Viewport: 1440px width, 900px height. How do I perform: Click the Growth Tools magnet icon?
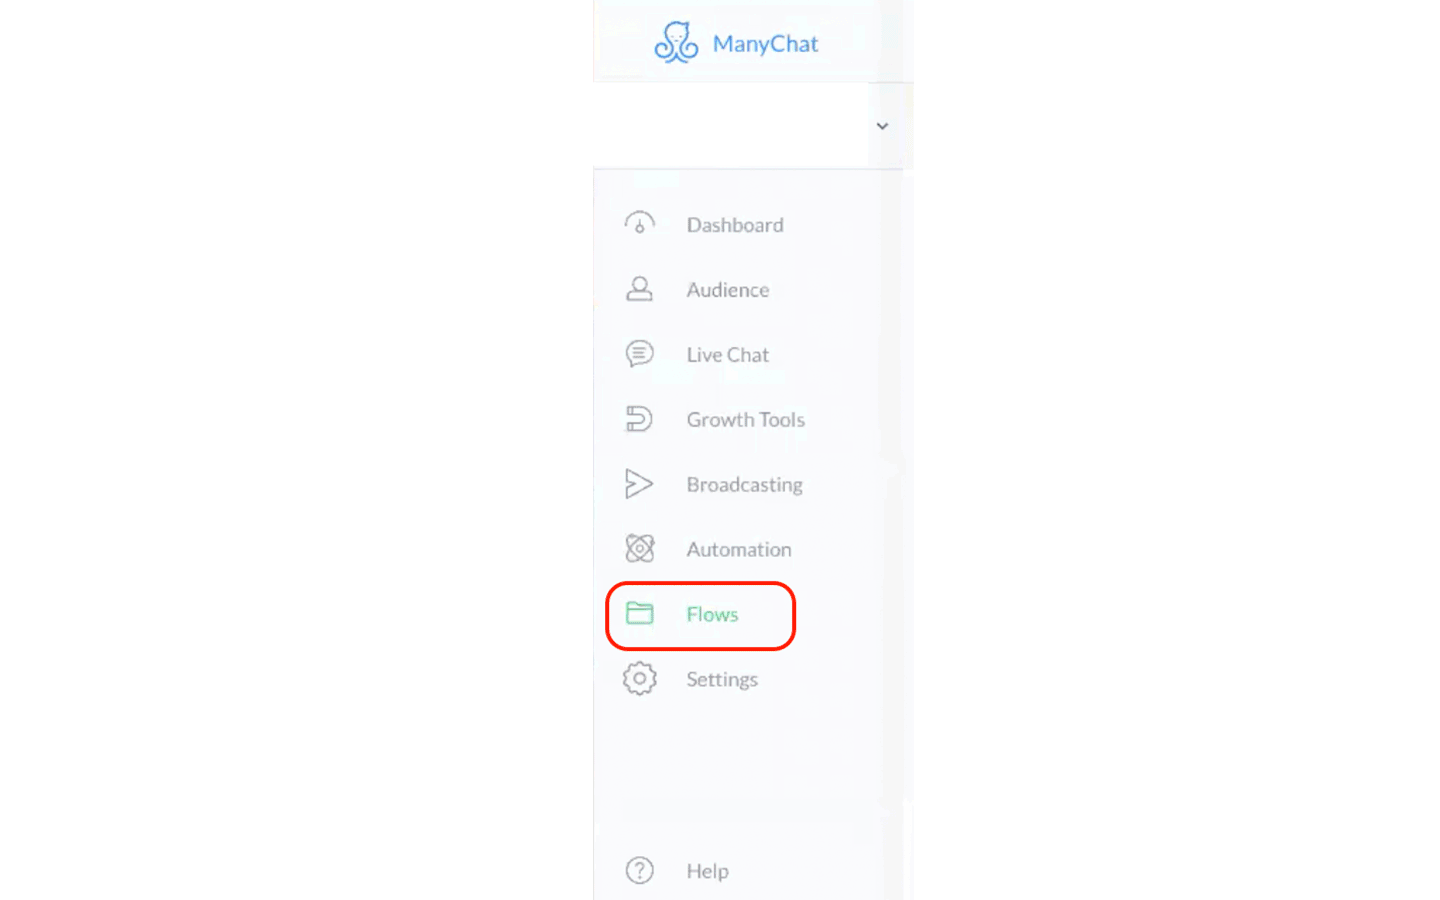click(639, 419)
